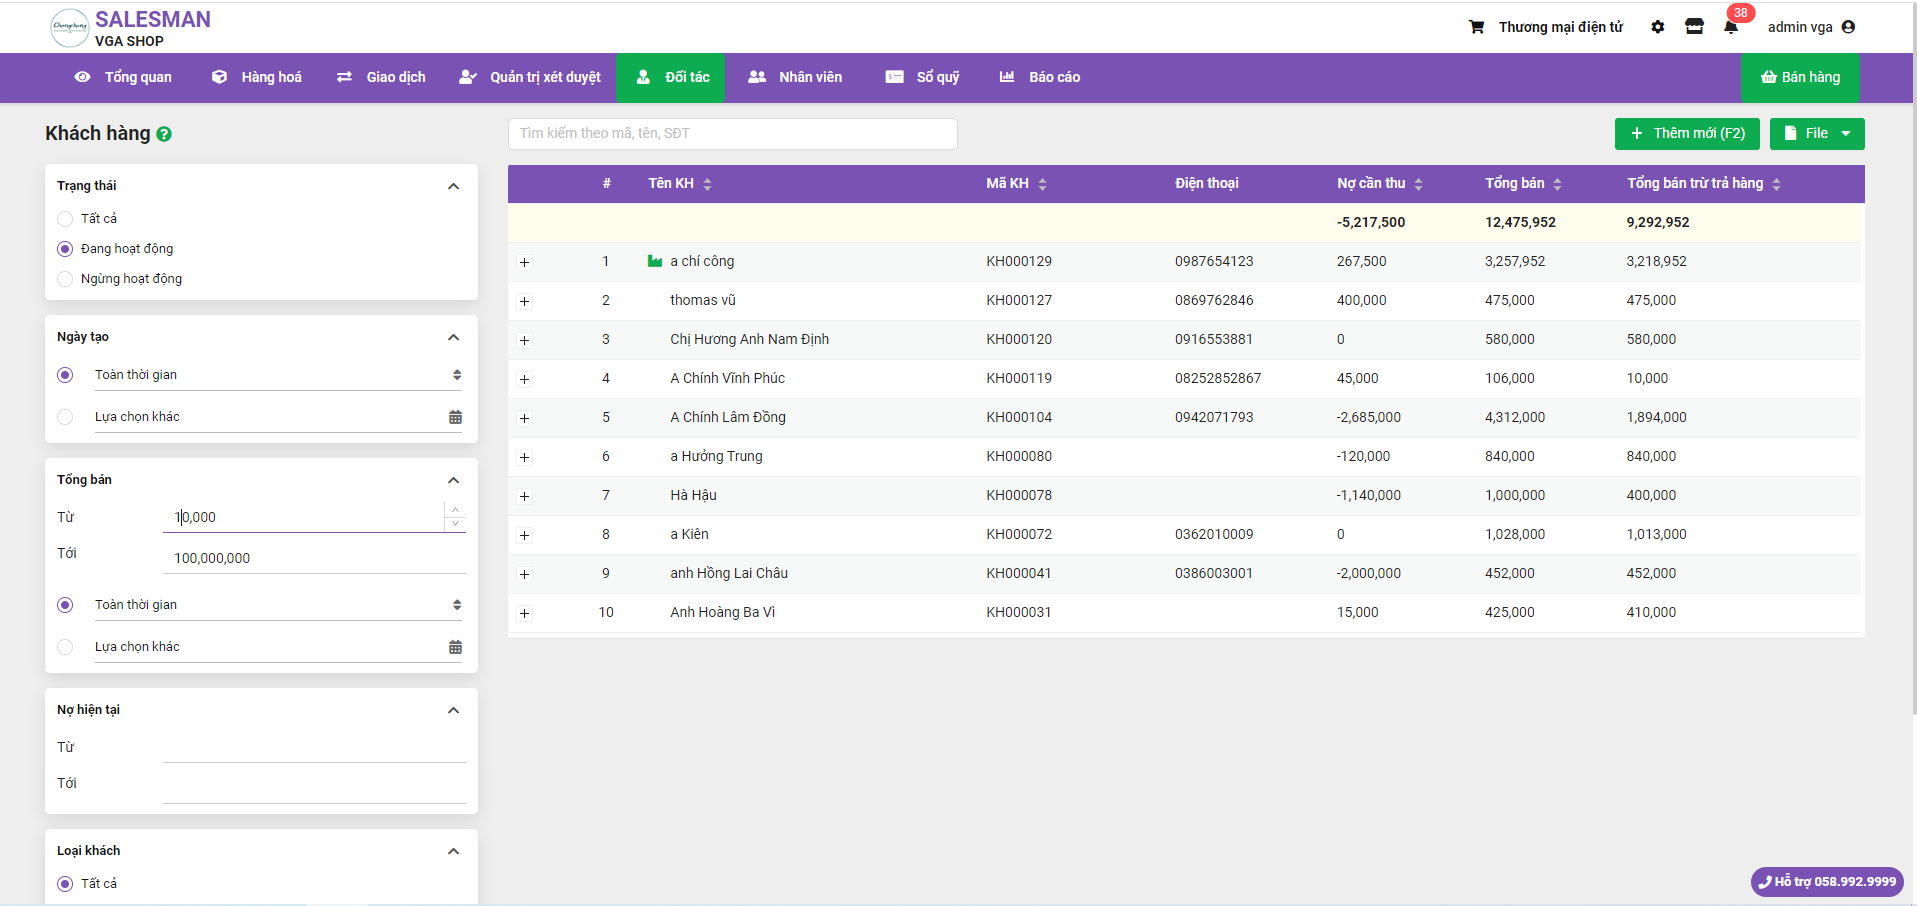Open Toàn thời gian dropdown under Tổng bán
Screen dimensions: 1917x906
click(278, 605)
